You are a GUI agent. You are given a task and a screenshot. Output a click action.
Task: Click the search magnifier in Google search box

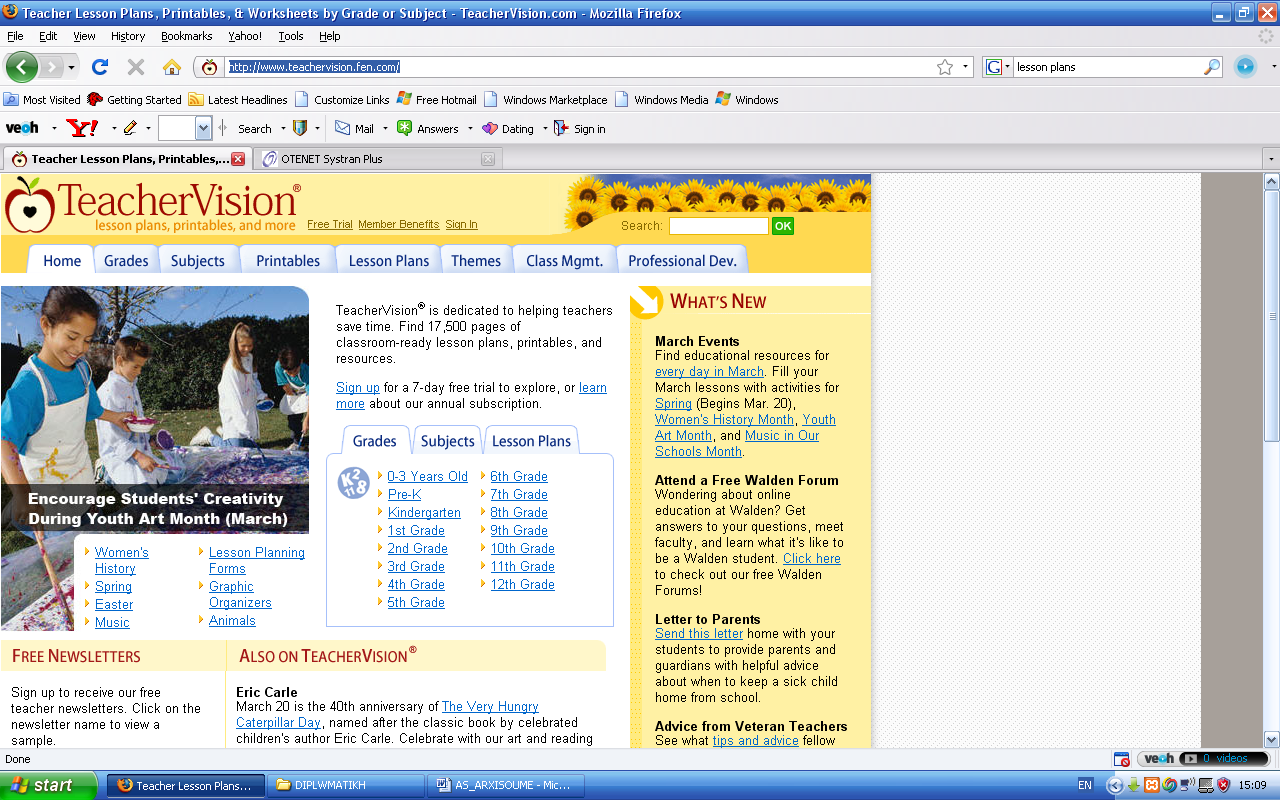[x=1212, y=67]
